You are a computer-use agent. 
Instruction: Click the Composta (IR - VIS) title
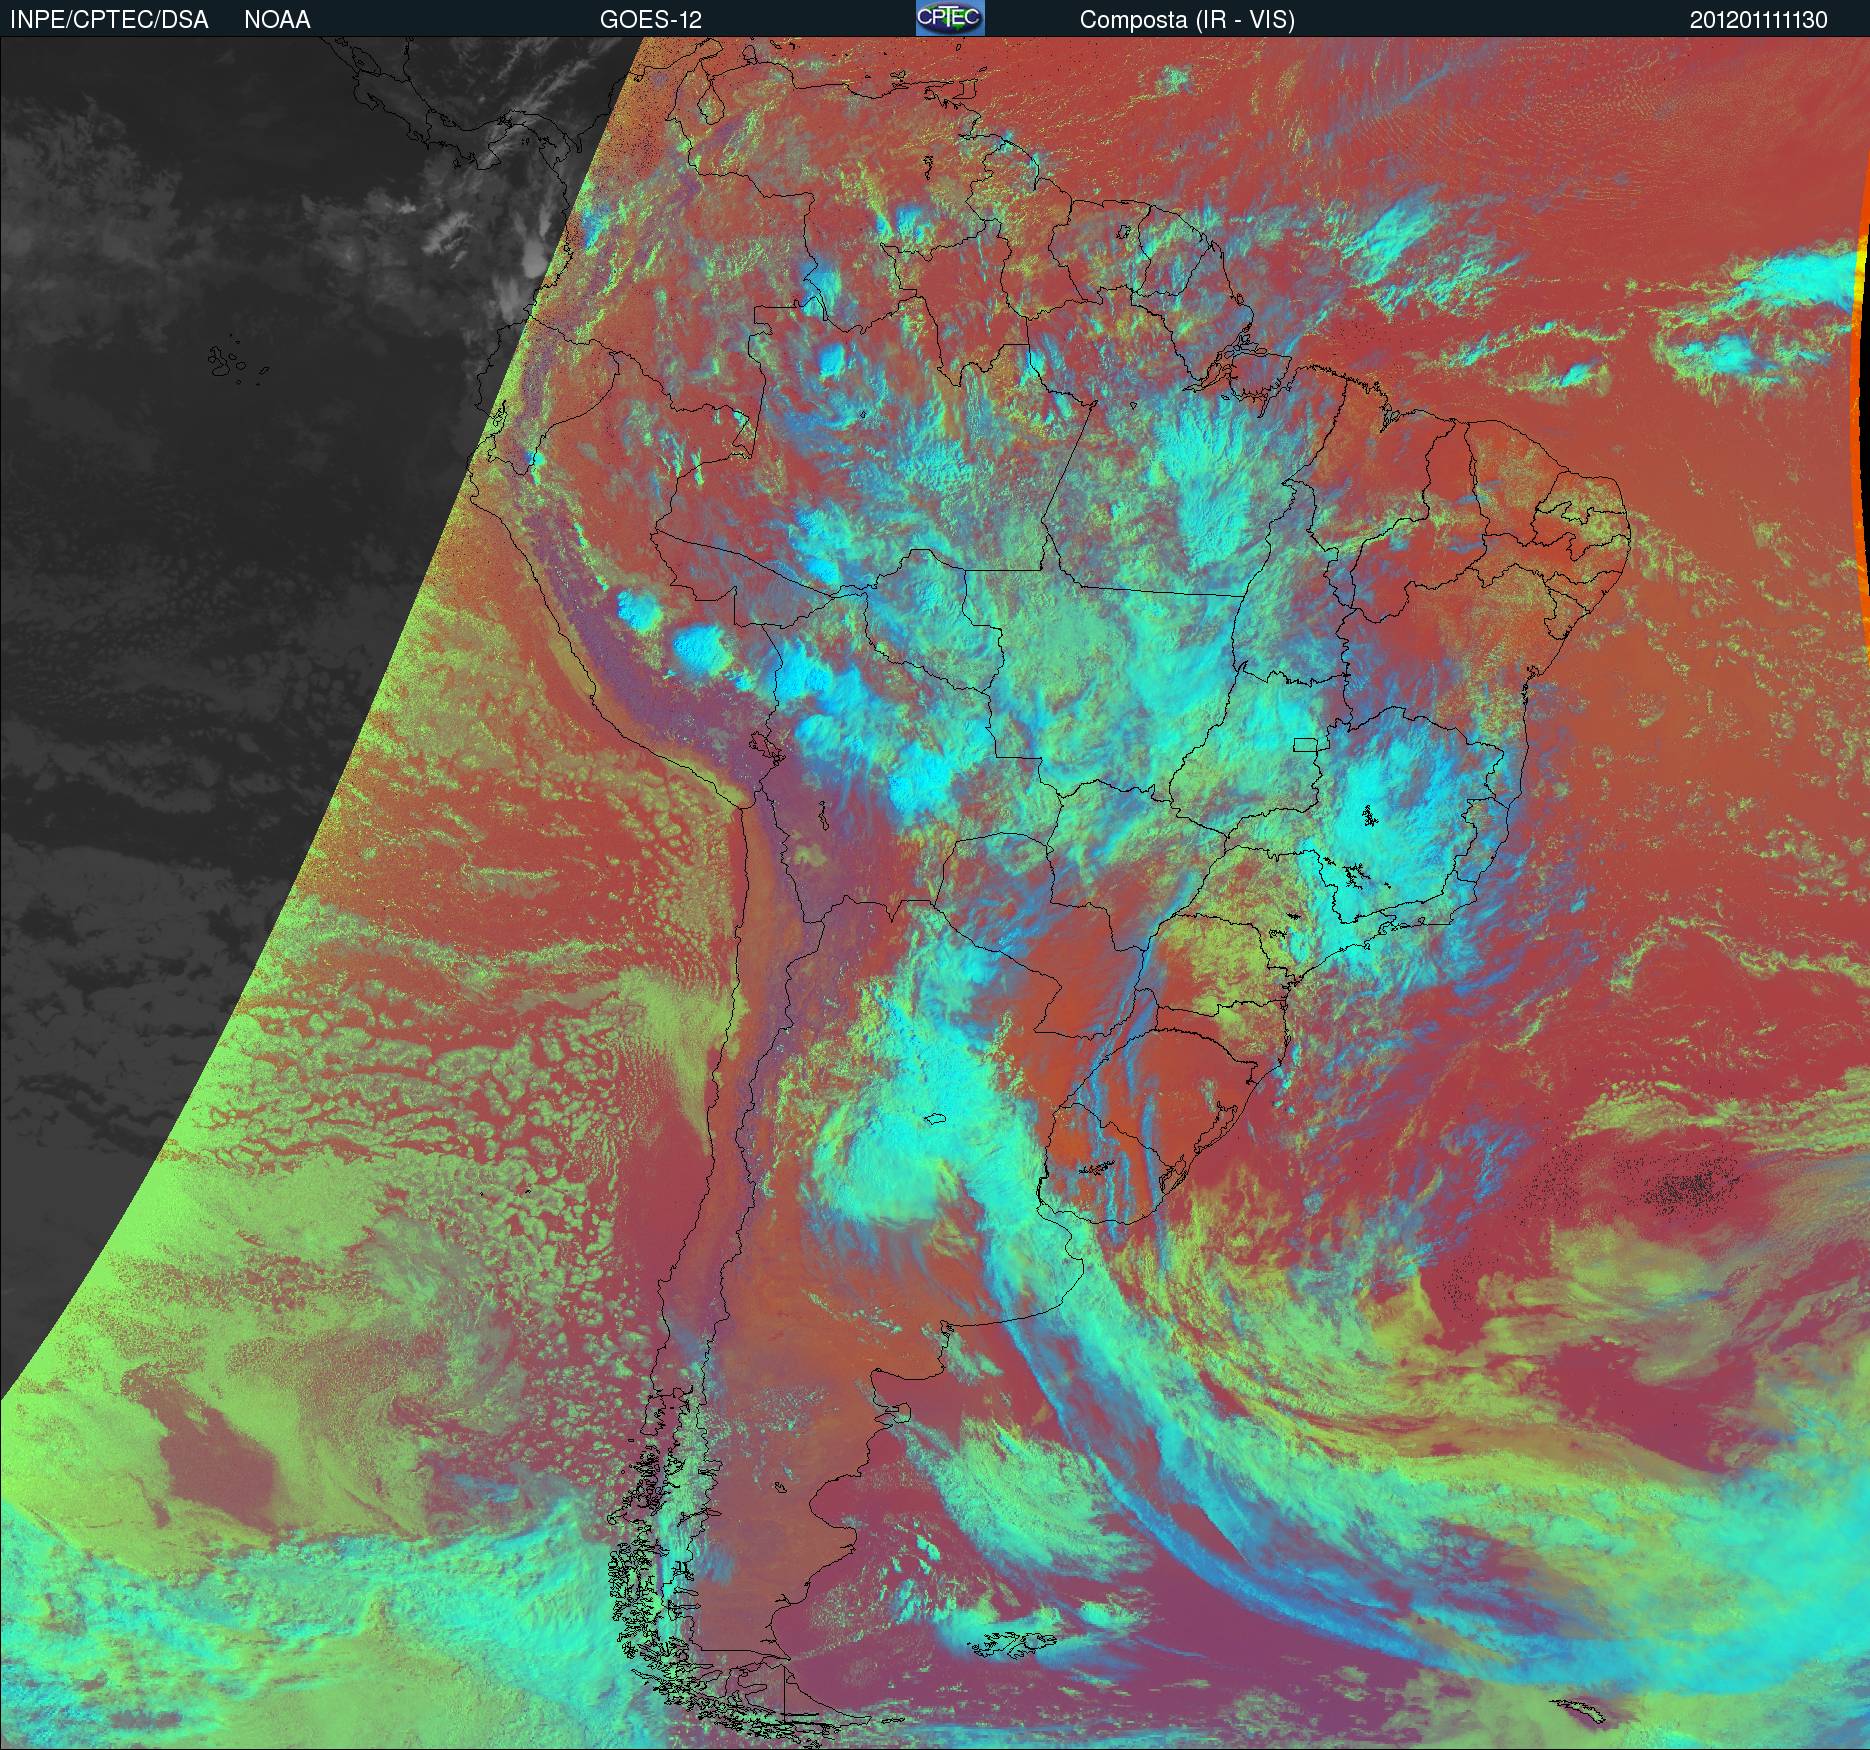point(1187,20)
